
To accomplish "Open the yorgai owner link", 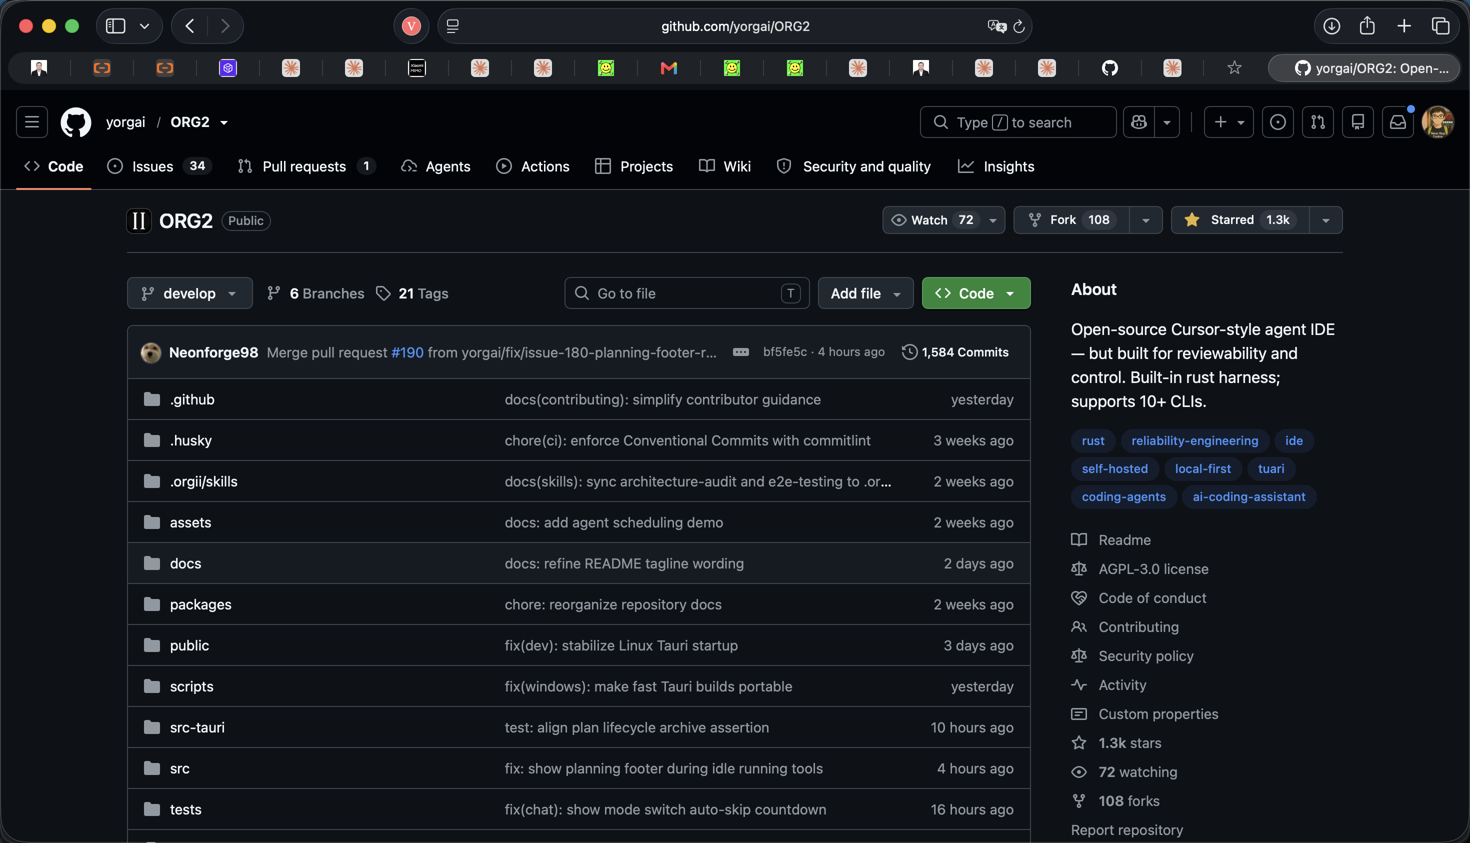I will point(126,122).
